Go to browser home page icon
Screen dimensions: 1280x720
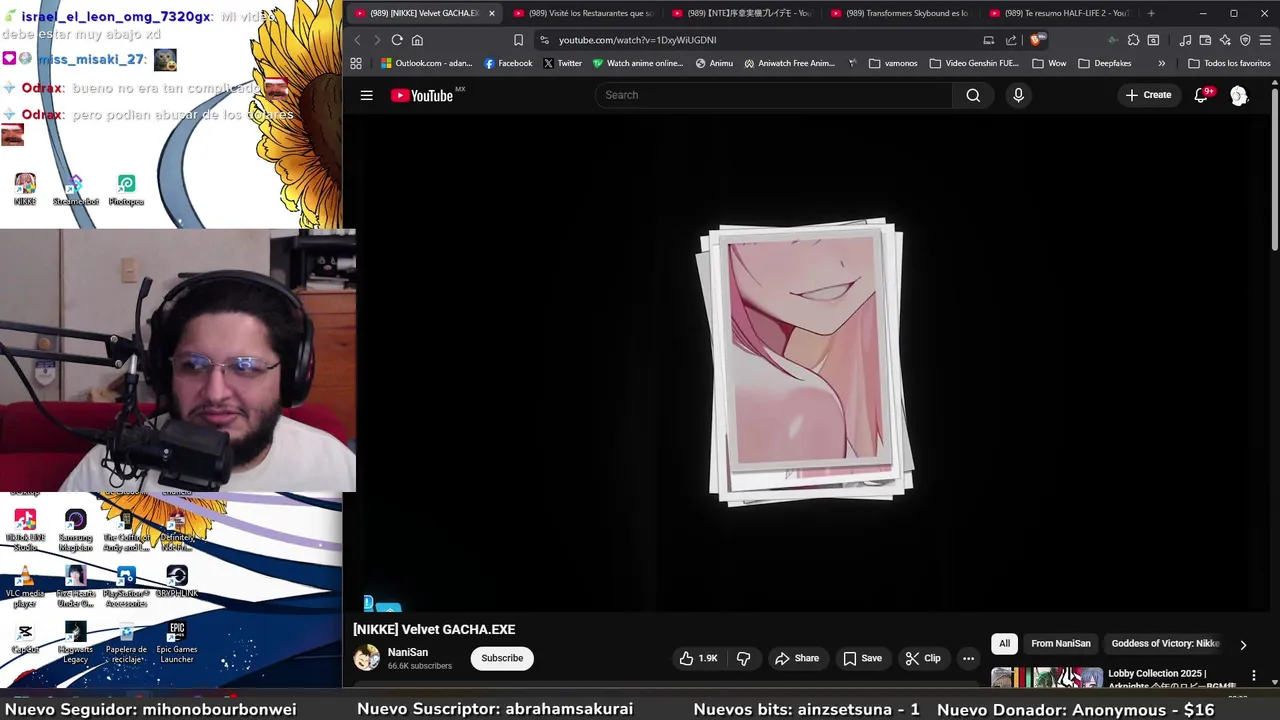tap(417, 40)
